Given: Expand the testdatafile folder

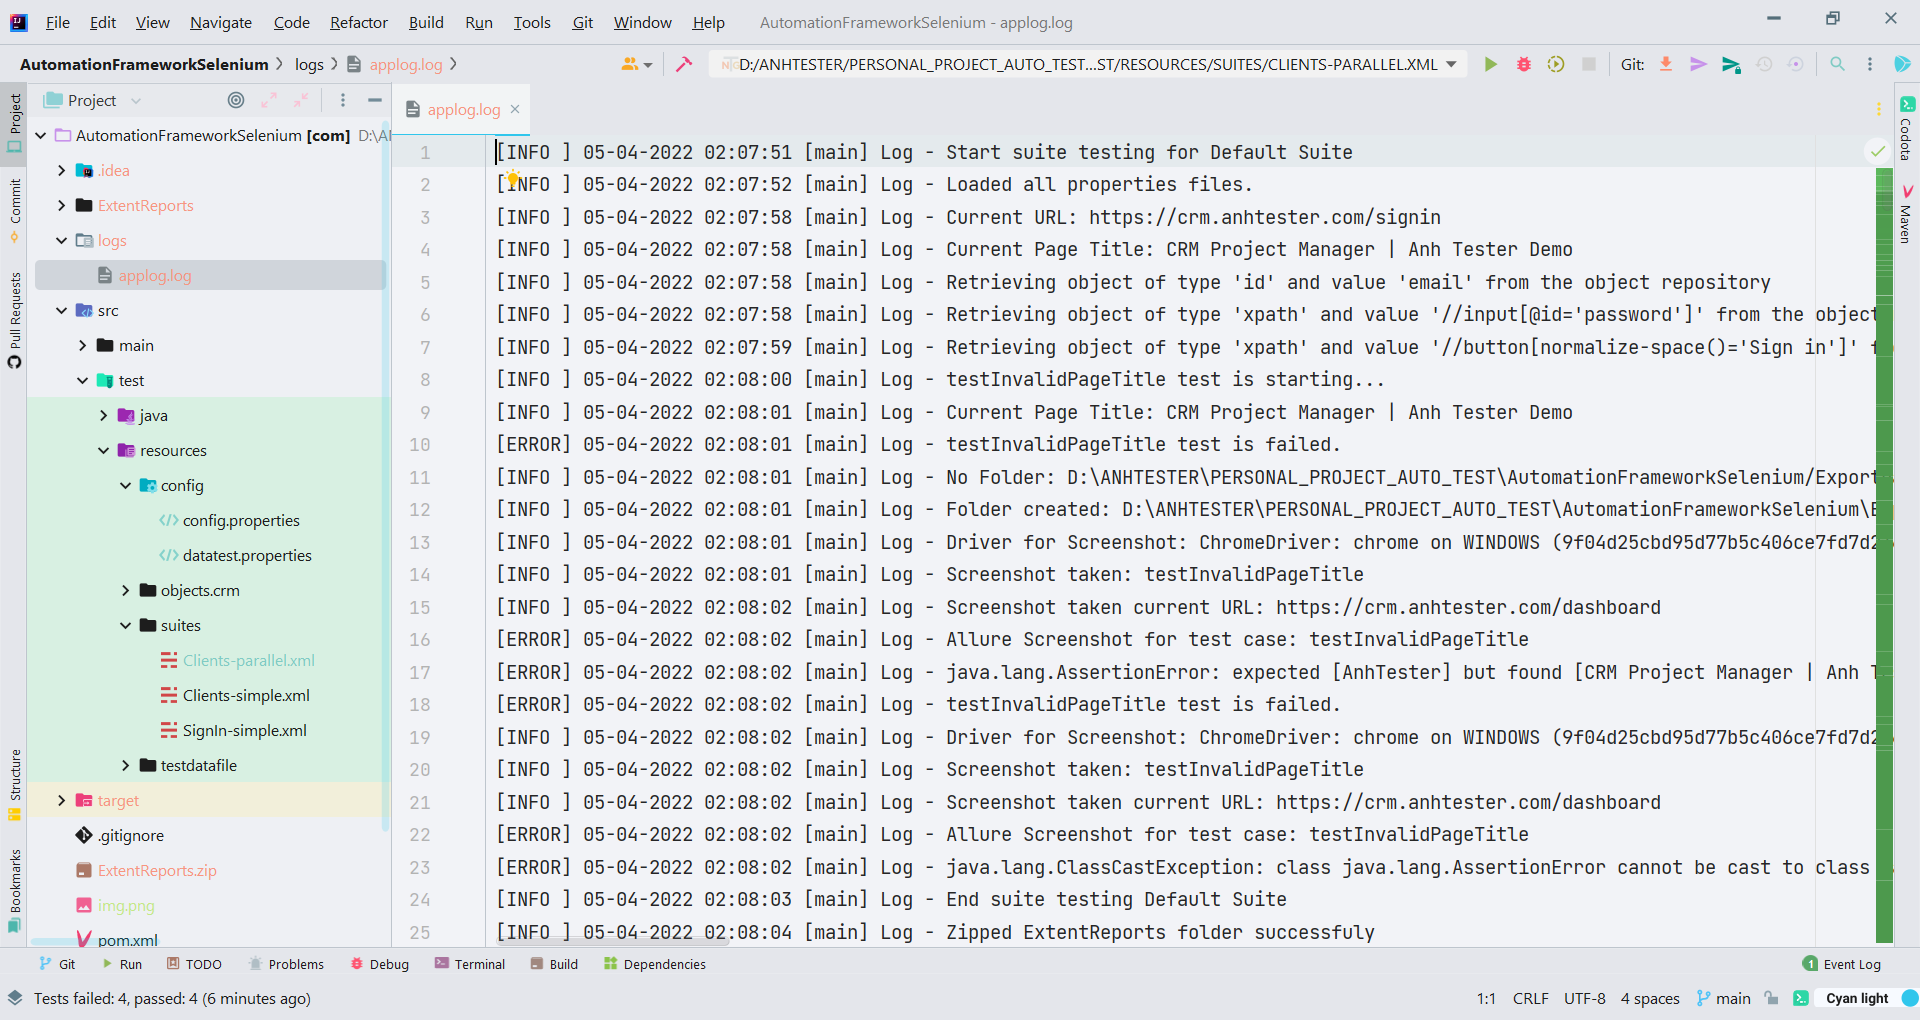Looking at the screenshot, I should tap(125, 765).
